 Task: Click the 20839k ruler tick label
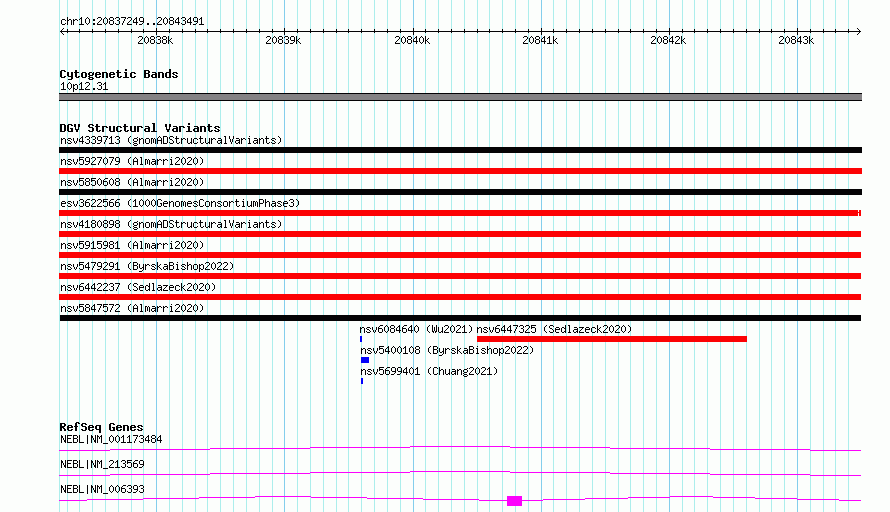tap(283, 40)
